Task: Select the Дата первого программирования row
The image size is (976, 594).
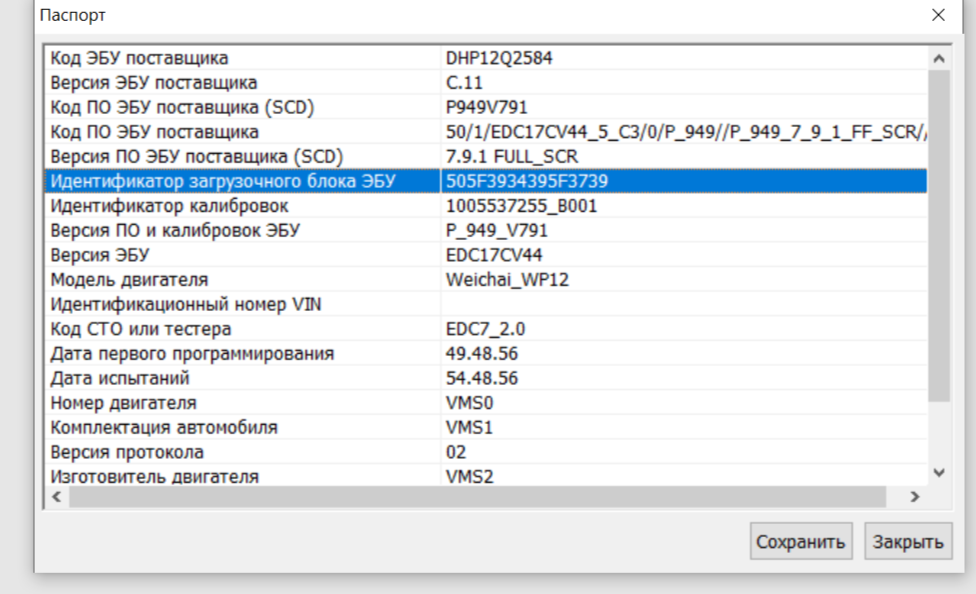Action: (x=192, y=354)
